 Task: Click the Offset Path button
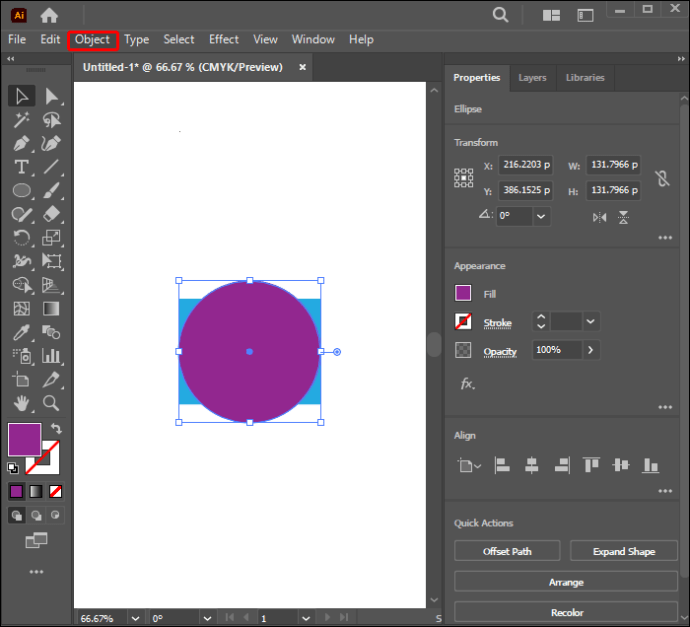pos(507,551)
